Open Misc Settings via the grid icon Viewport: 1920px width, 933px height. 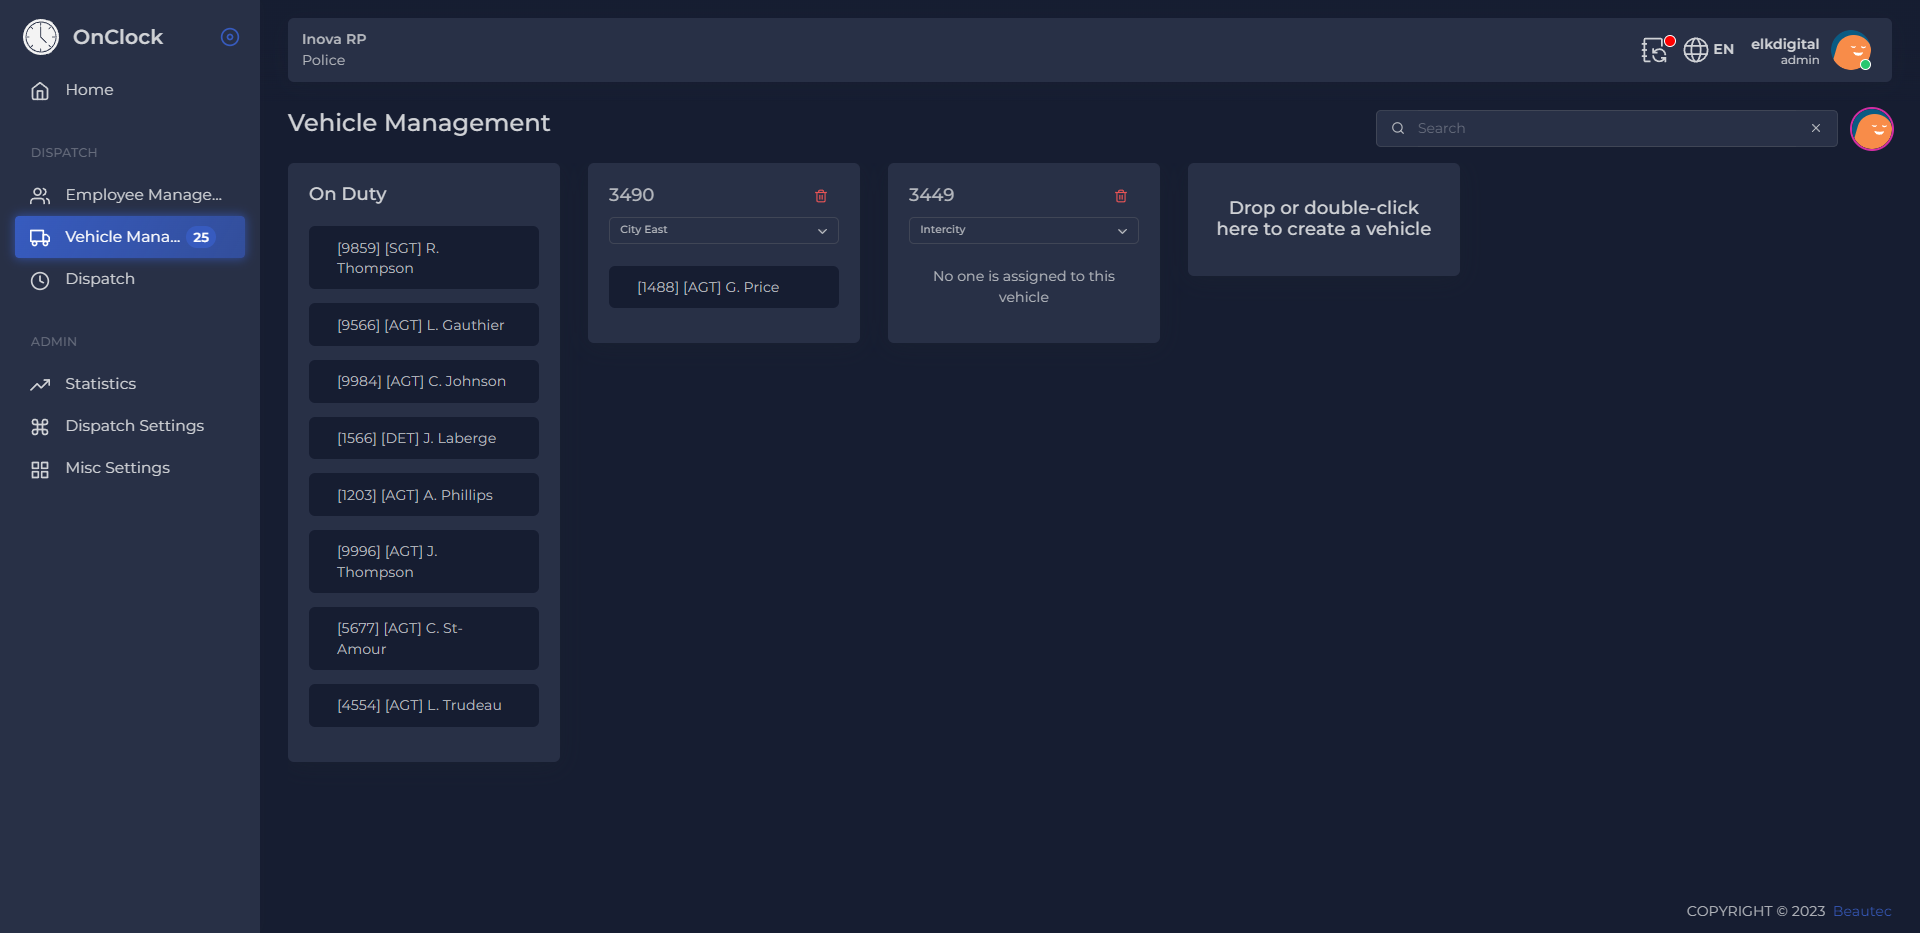40,468
